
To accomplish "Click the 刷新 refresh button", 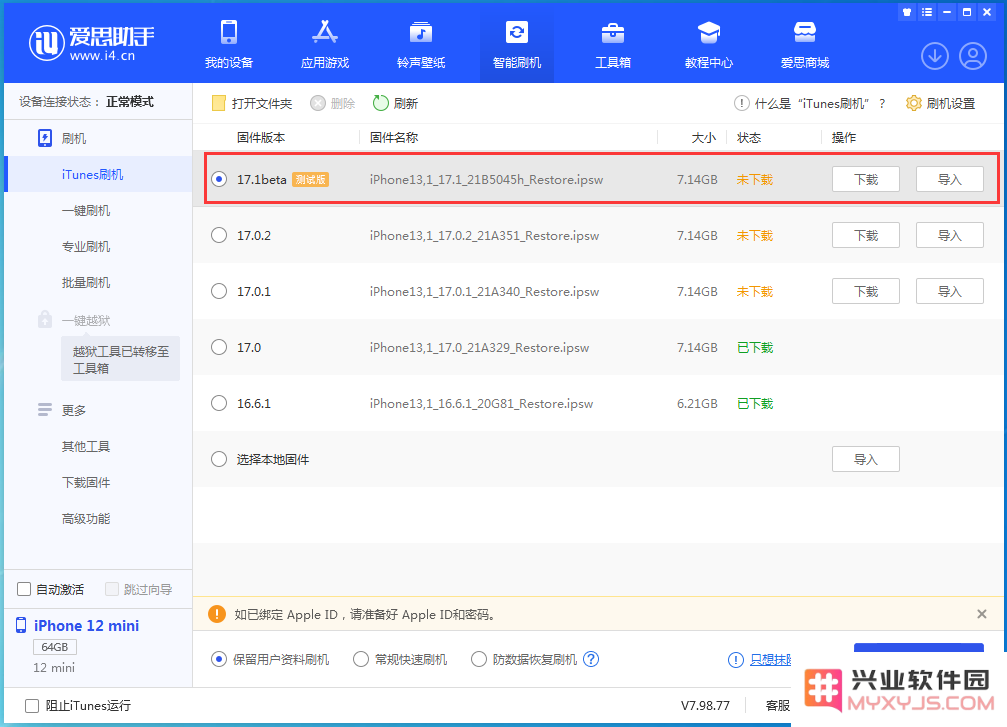I will (x=396, y=103).
